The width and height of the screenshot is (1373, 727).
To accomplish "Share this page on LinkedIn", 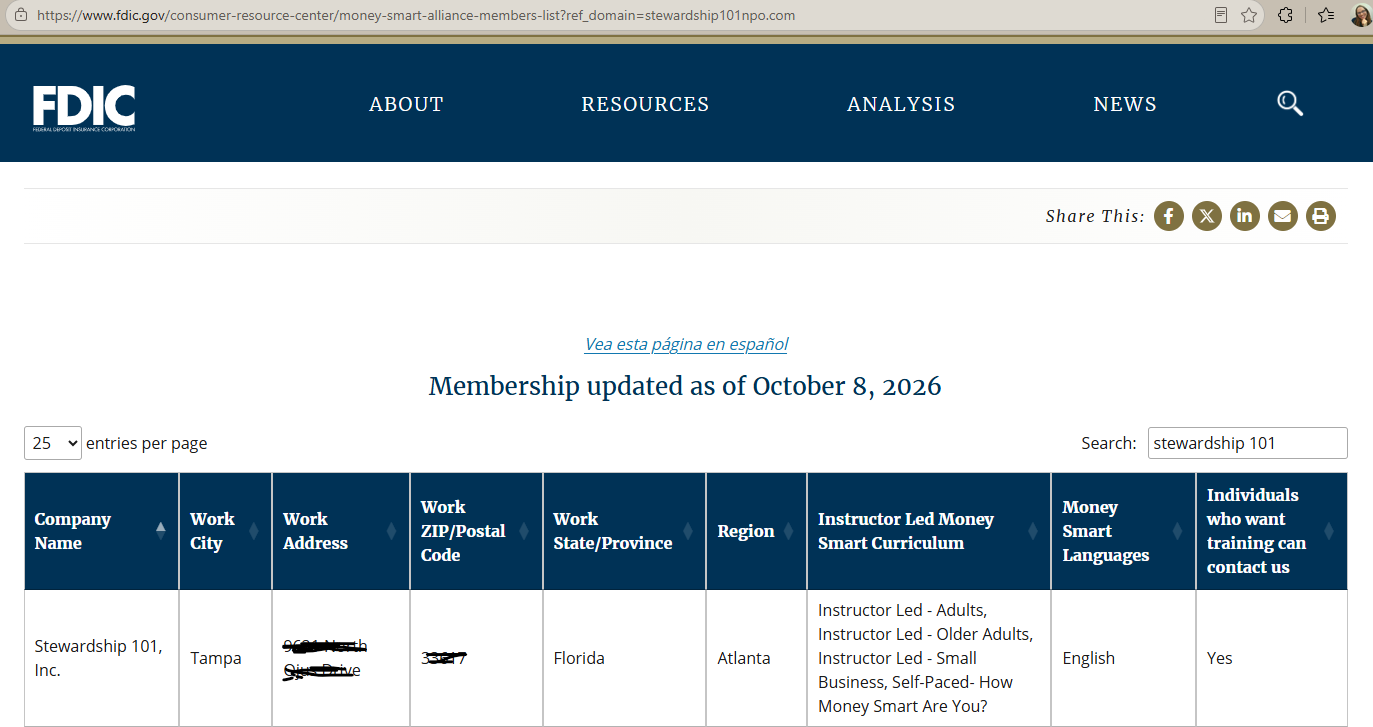I will 1245,216.
